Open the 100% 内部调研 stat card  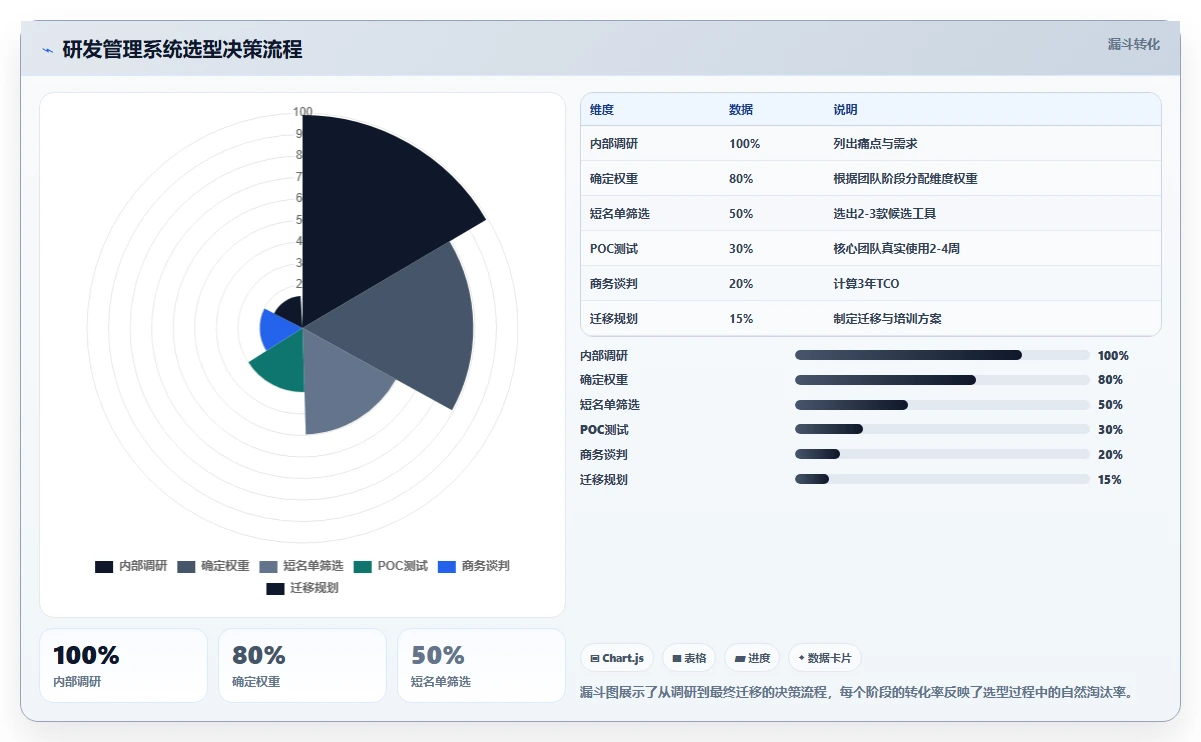coord(123,666)
